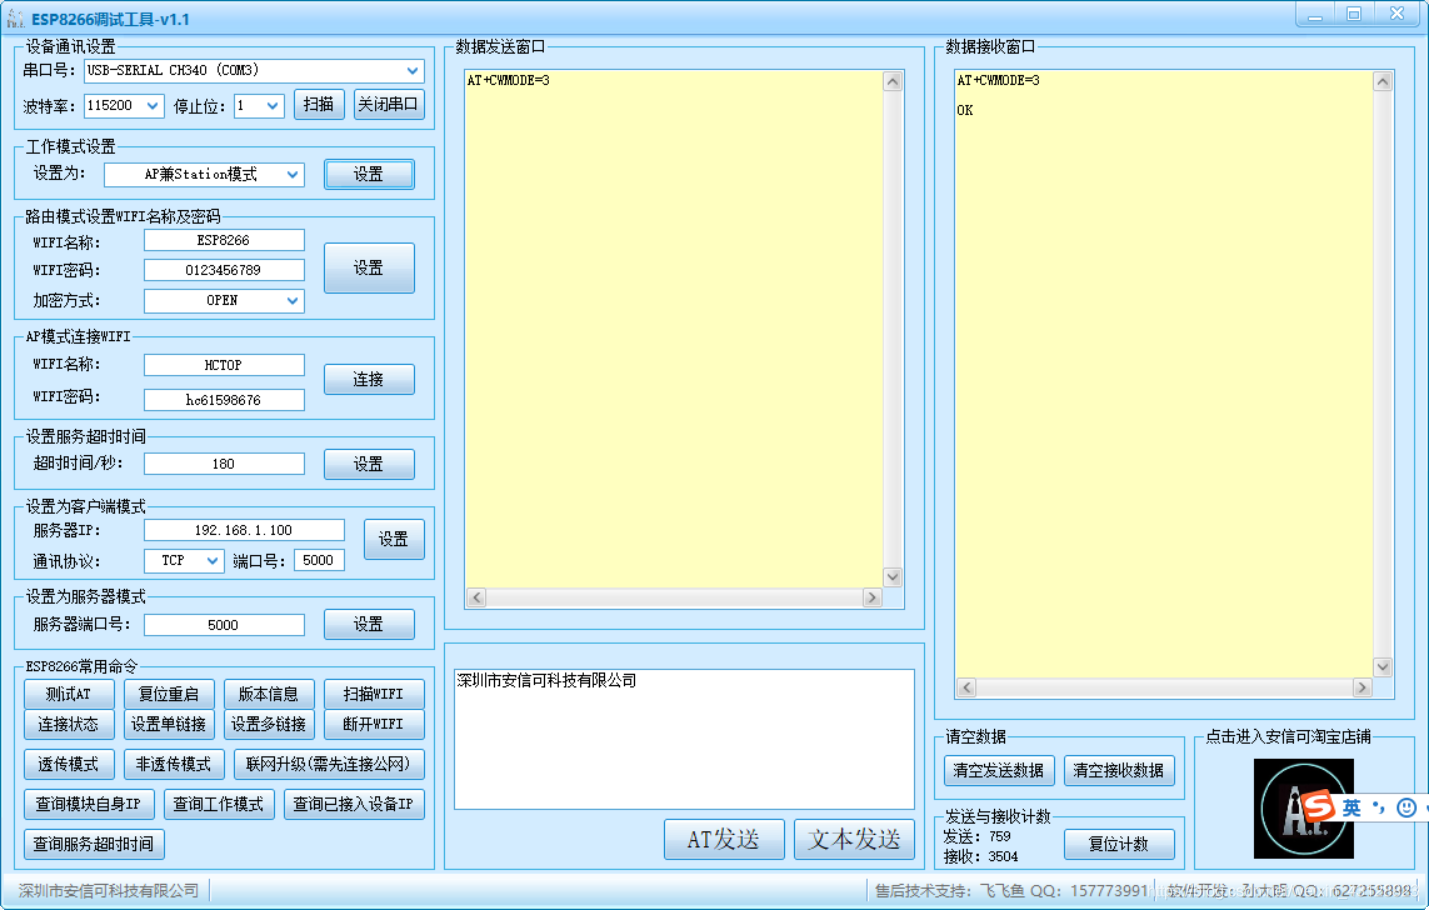Click the client port number 5000 field
Image resolution: width=1429 pixels, height=910 pixels.
(319, 560)
